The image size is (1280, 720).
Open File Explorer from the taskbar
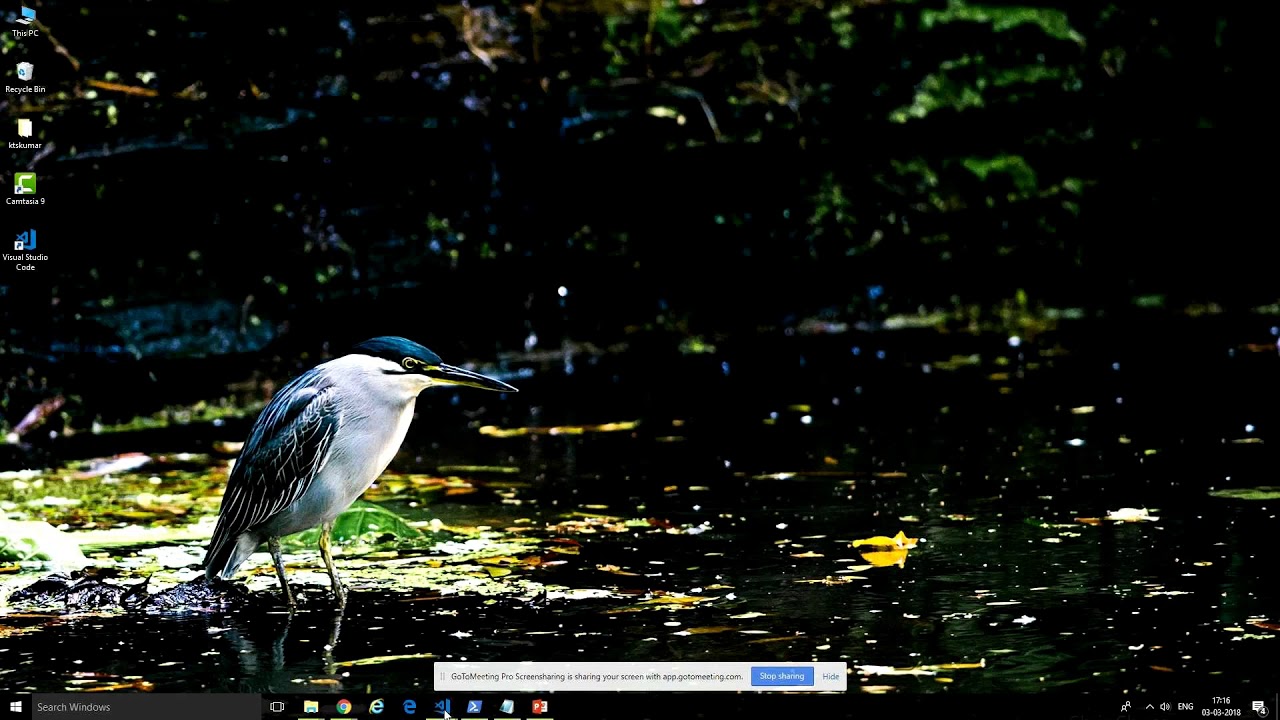point(311,707)
